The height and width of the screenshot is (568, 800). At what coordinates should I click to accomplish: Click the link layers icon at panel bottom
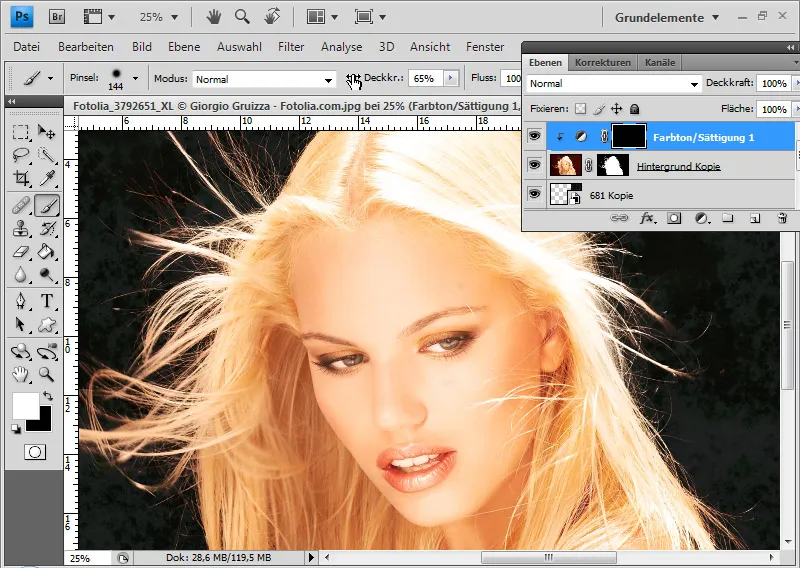619,218
